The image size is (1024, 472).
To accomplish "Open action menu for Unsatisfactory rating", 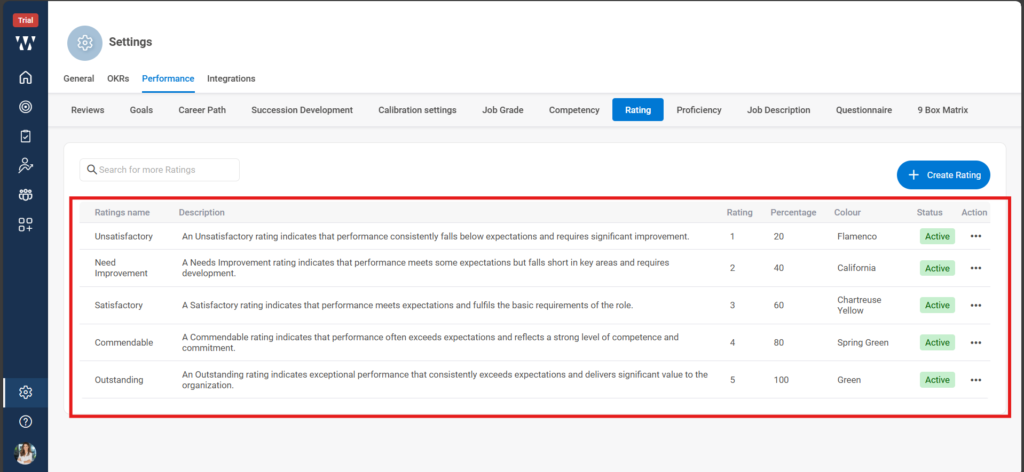I will pos(975,237).
